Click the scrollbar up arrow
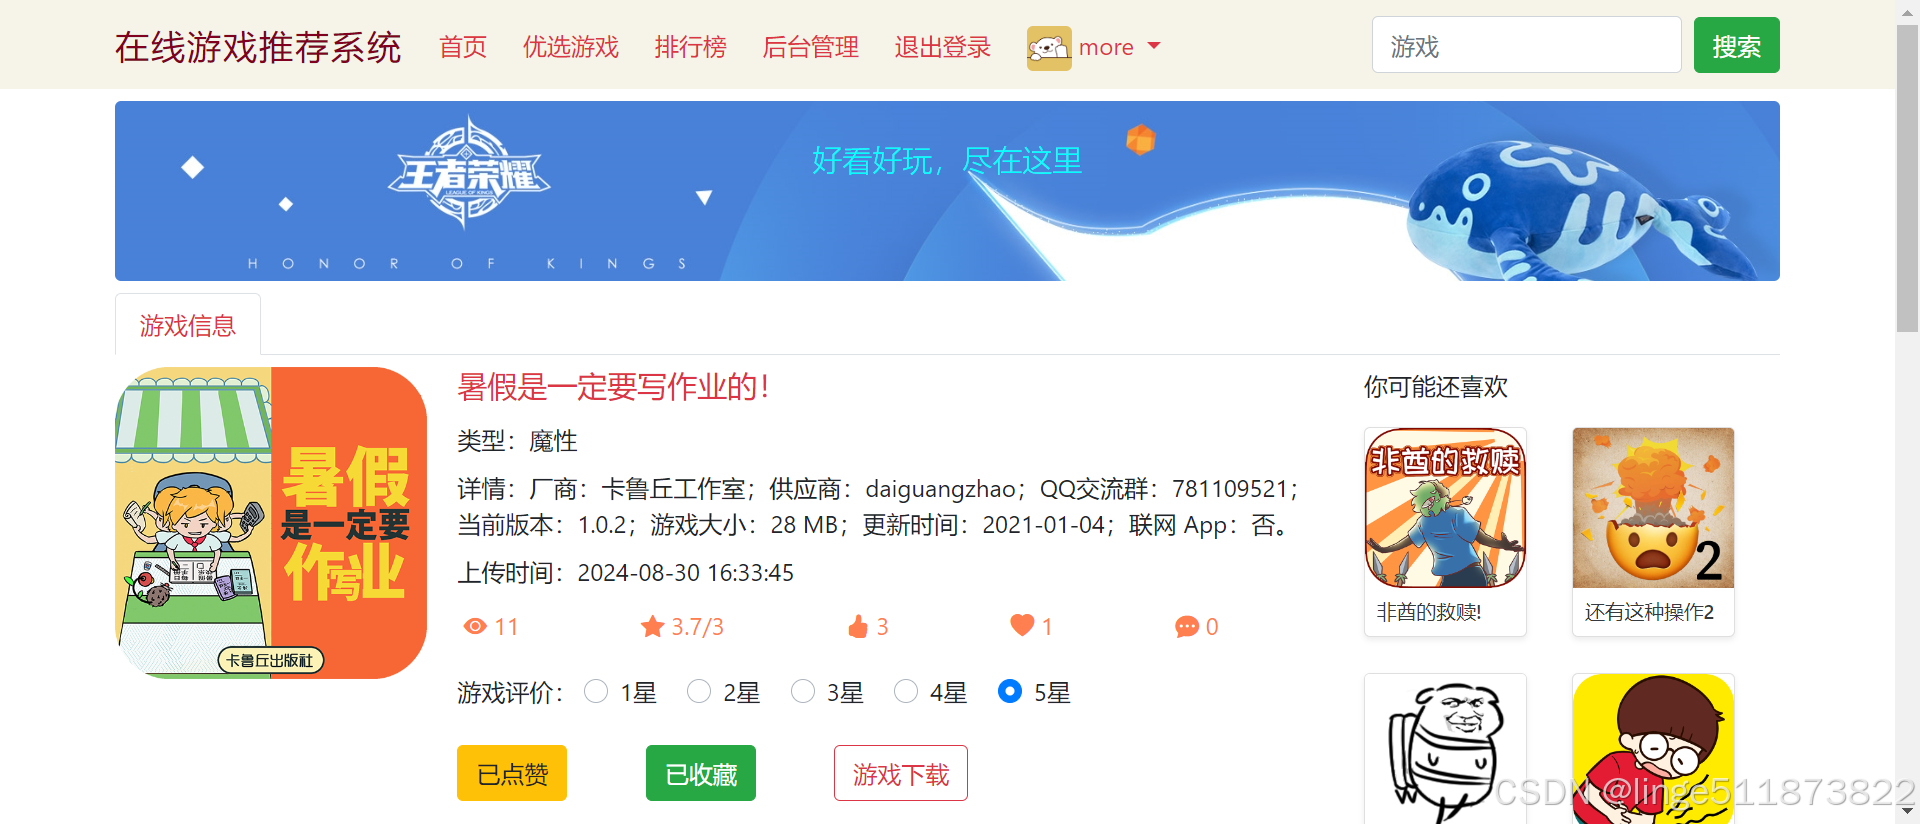 coord(1907,12)
